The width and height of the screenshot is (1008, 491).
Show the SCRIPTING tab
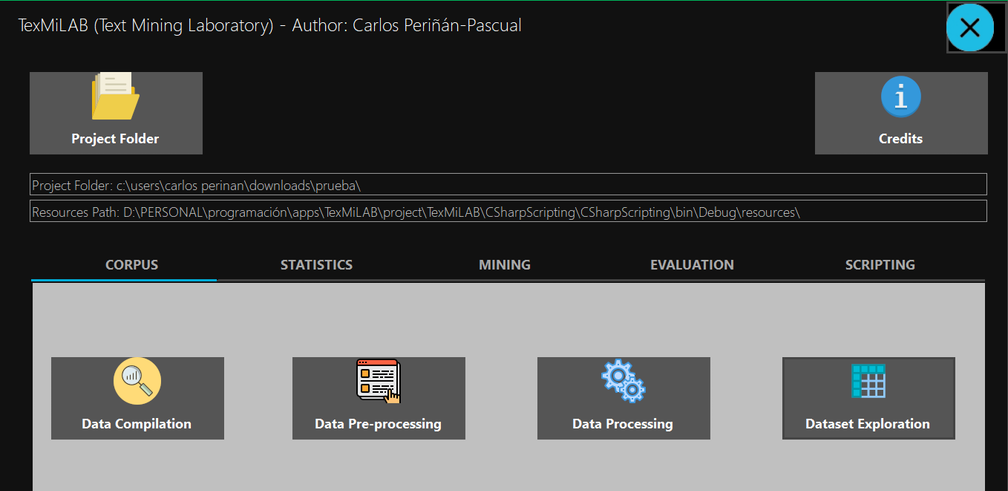click(880, 265)
